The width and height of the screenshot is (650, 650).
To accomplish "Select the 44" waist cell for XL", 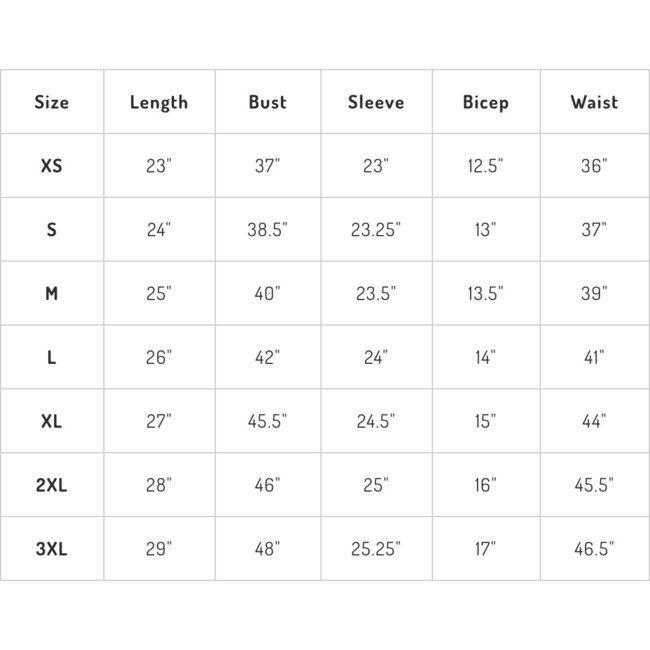I will tap(594, 422).
